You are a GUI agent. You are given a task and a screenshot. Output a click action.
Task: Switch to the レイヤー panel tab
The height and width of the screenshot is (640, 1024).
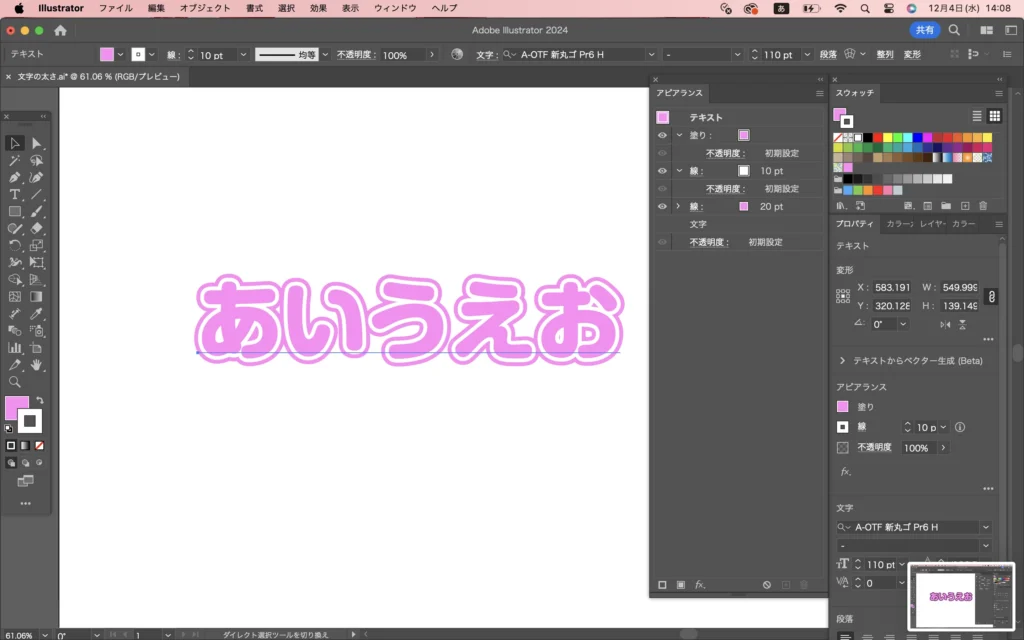(x=932, y=224)
